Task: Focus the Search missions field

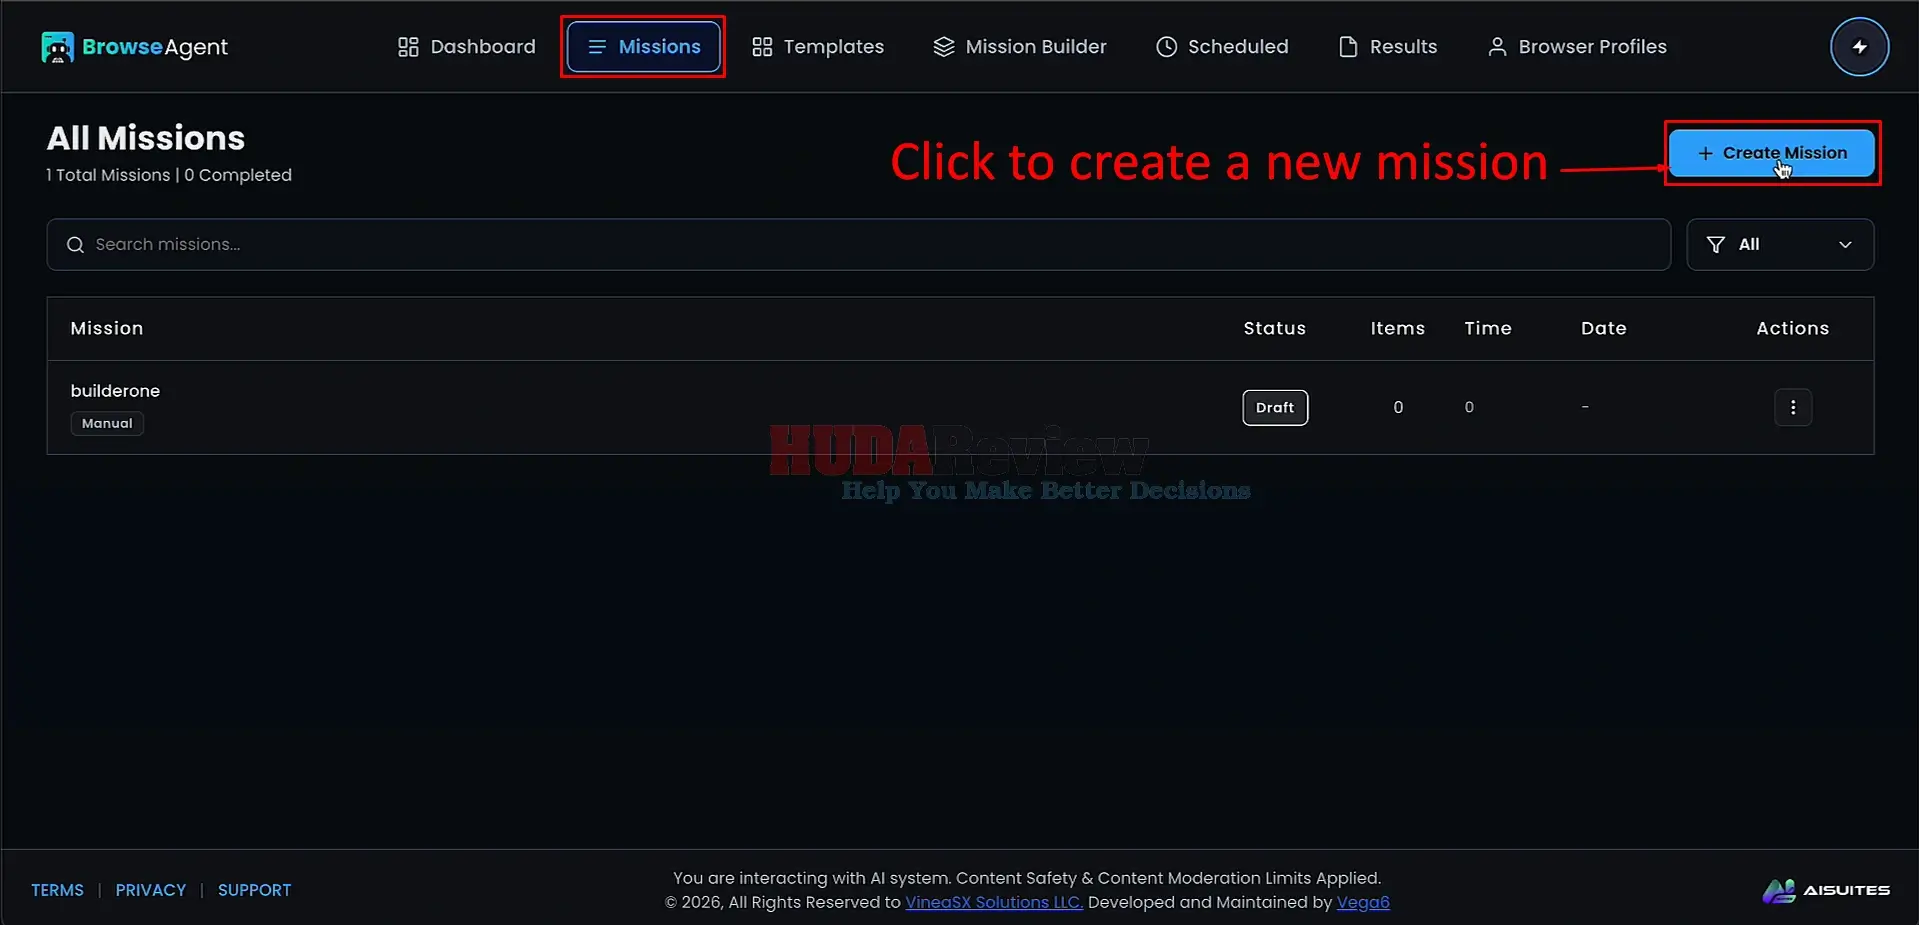Action: point(858,245)
